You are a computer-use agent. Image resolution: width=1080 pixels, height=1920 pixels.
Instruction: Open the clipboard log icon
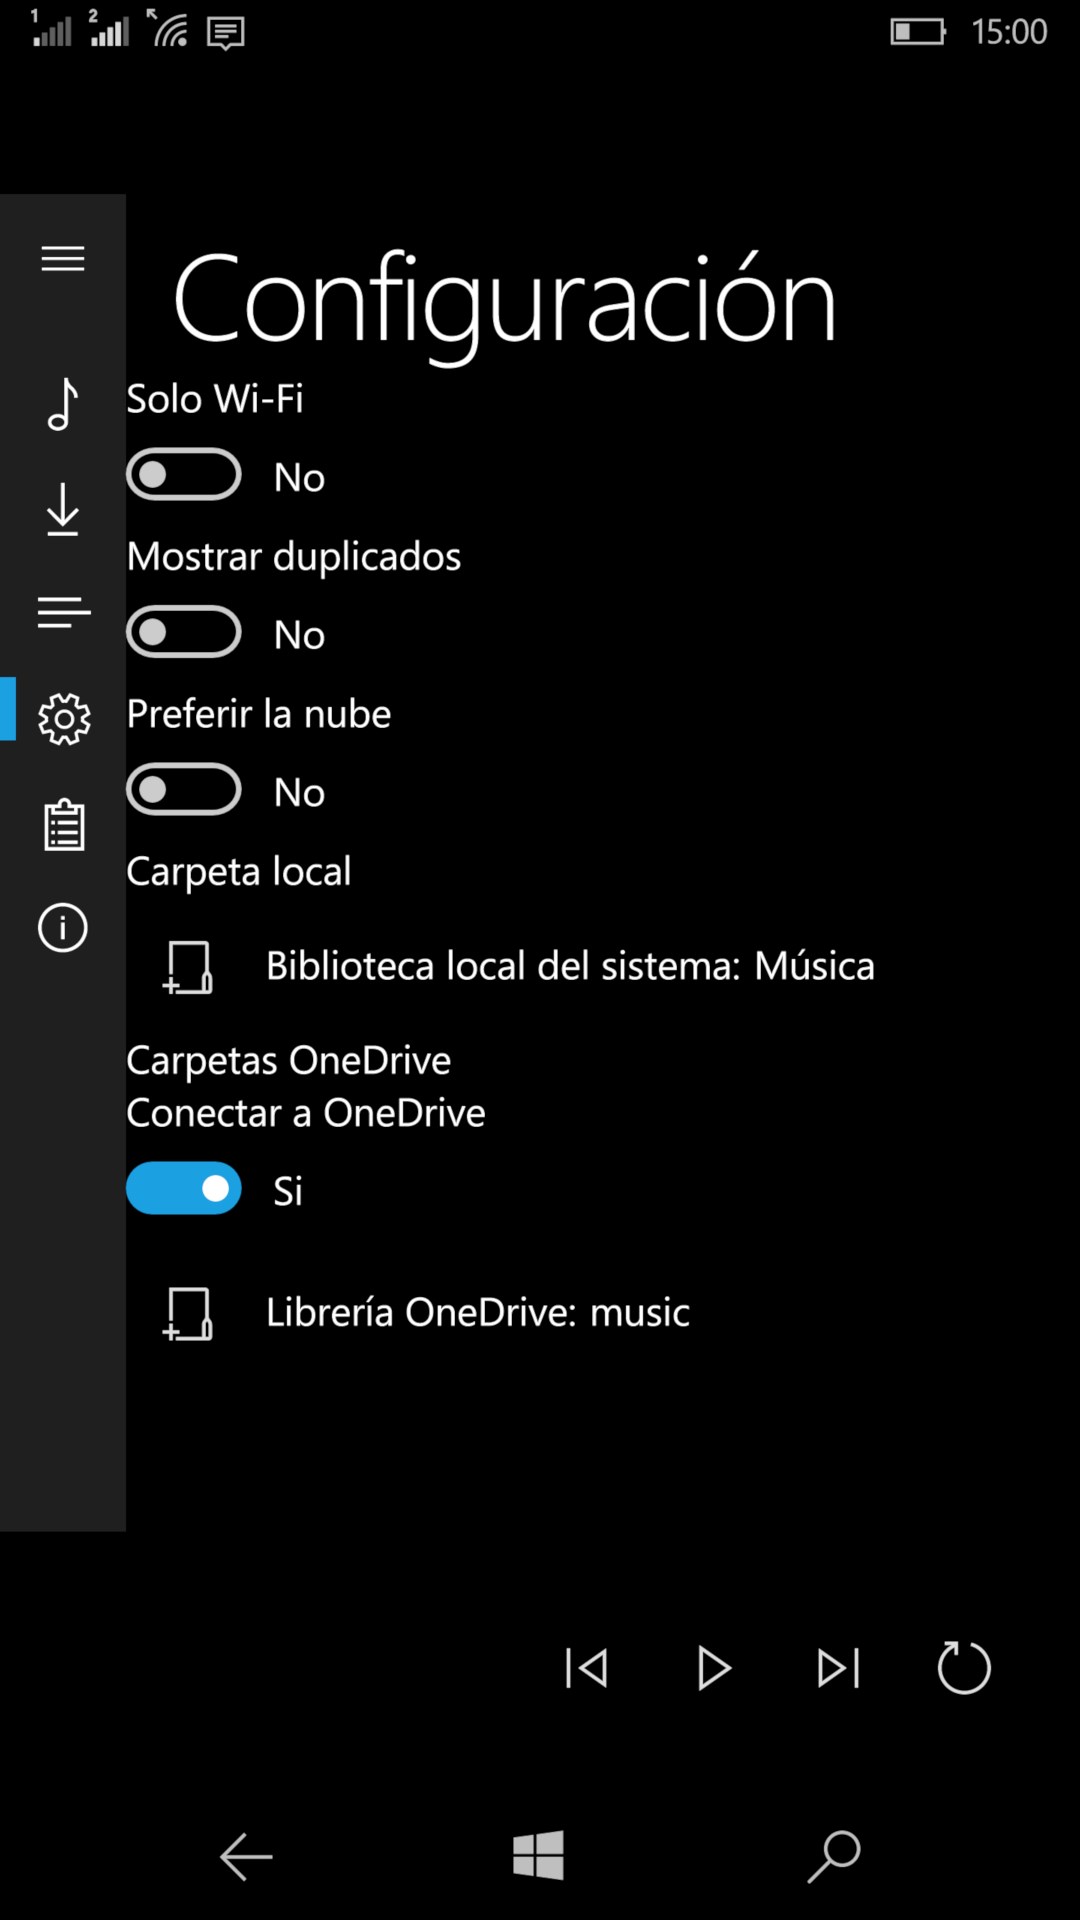coord(64,825)
